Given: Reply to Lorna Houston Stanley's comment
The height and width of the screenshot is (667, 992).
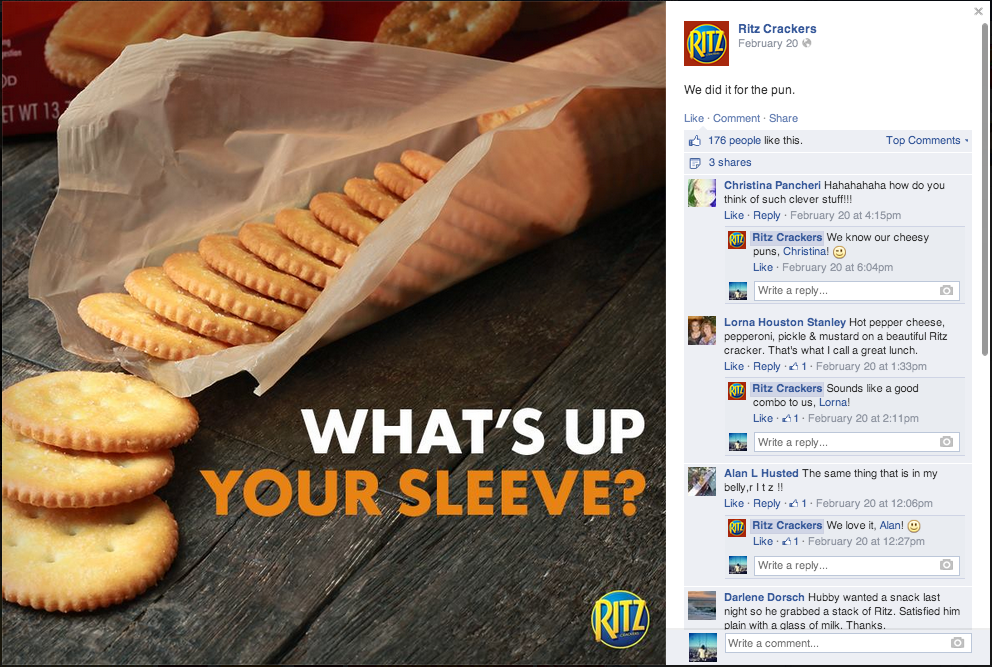Looking at the screenshot, I should click(x=767, y=366).
